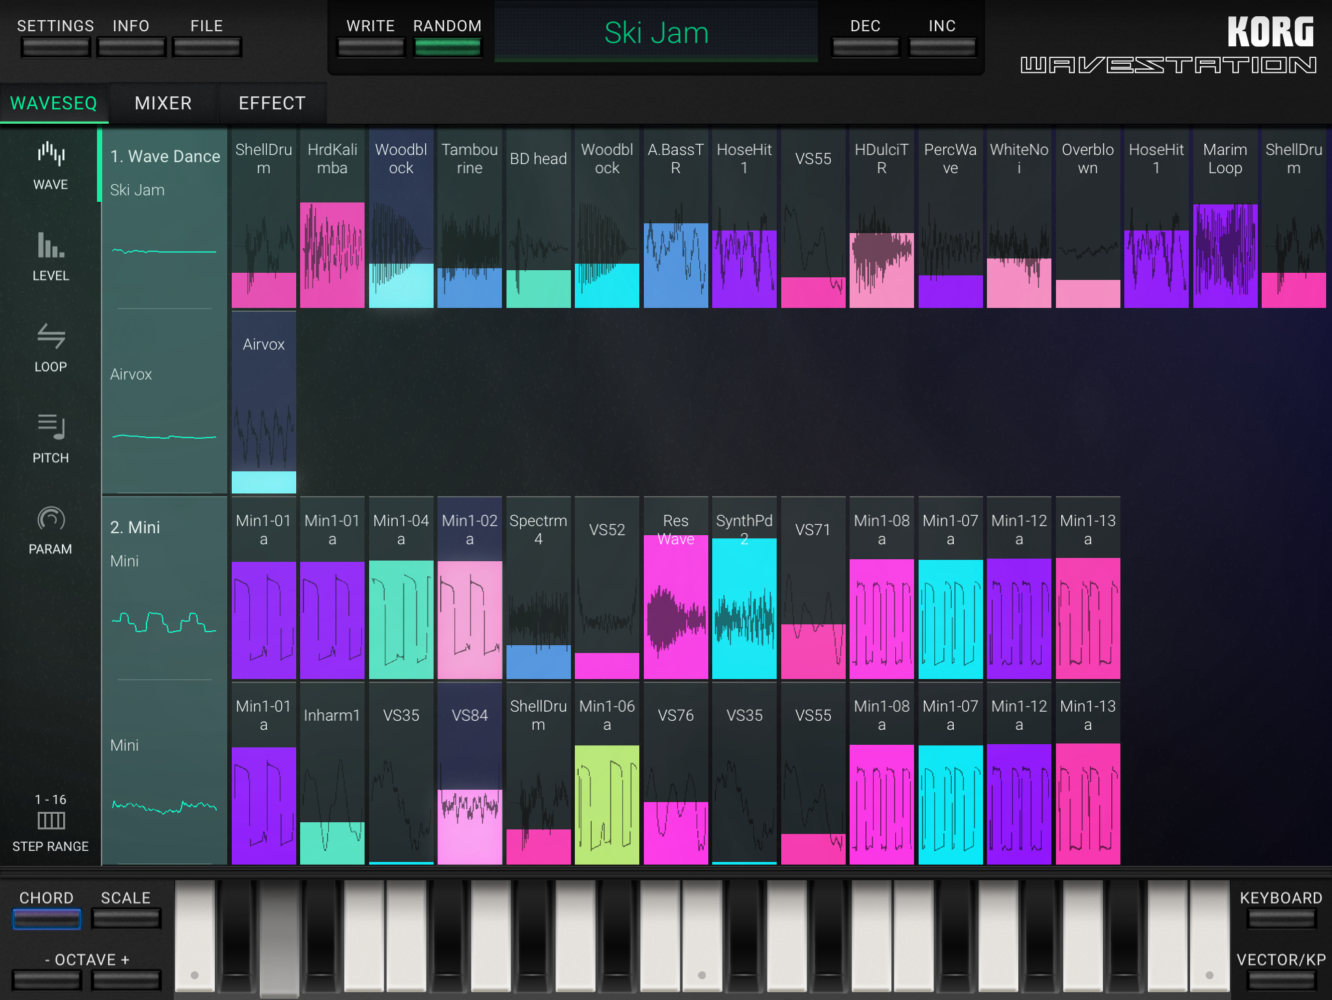Open the EFFECT tab
This screenshot has height=1000, width=1332.
point(272,103)
